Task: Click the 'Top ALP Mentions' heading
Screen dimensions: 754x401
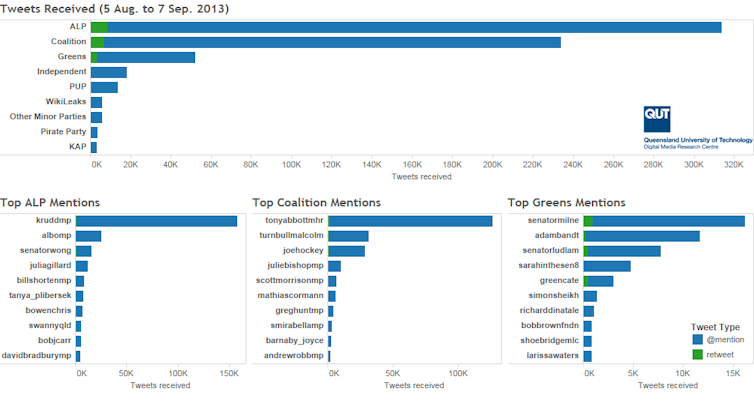Action: tap(50, 202)
